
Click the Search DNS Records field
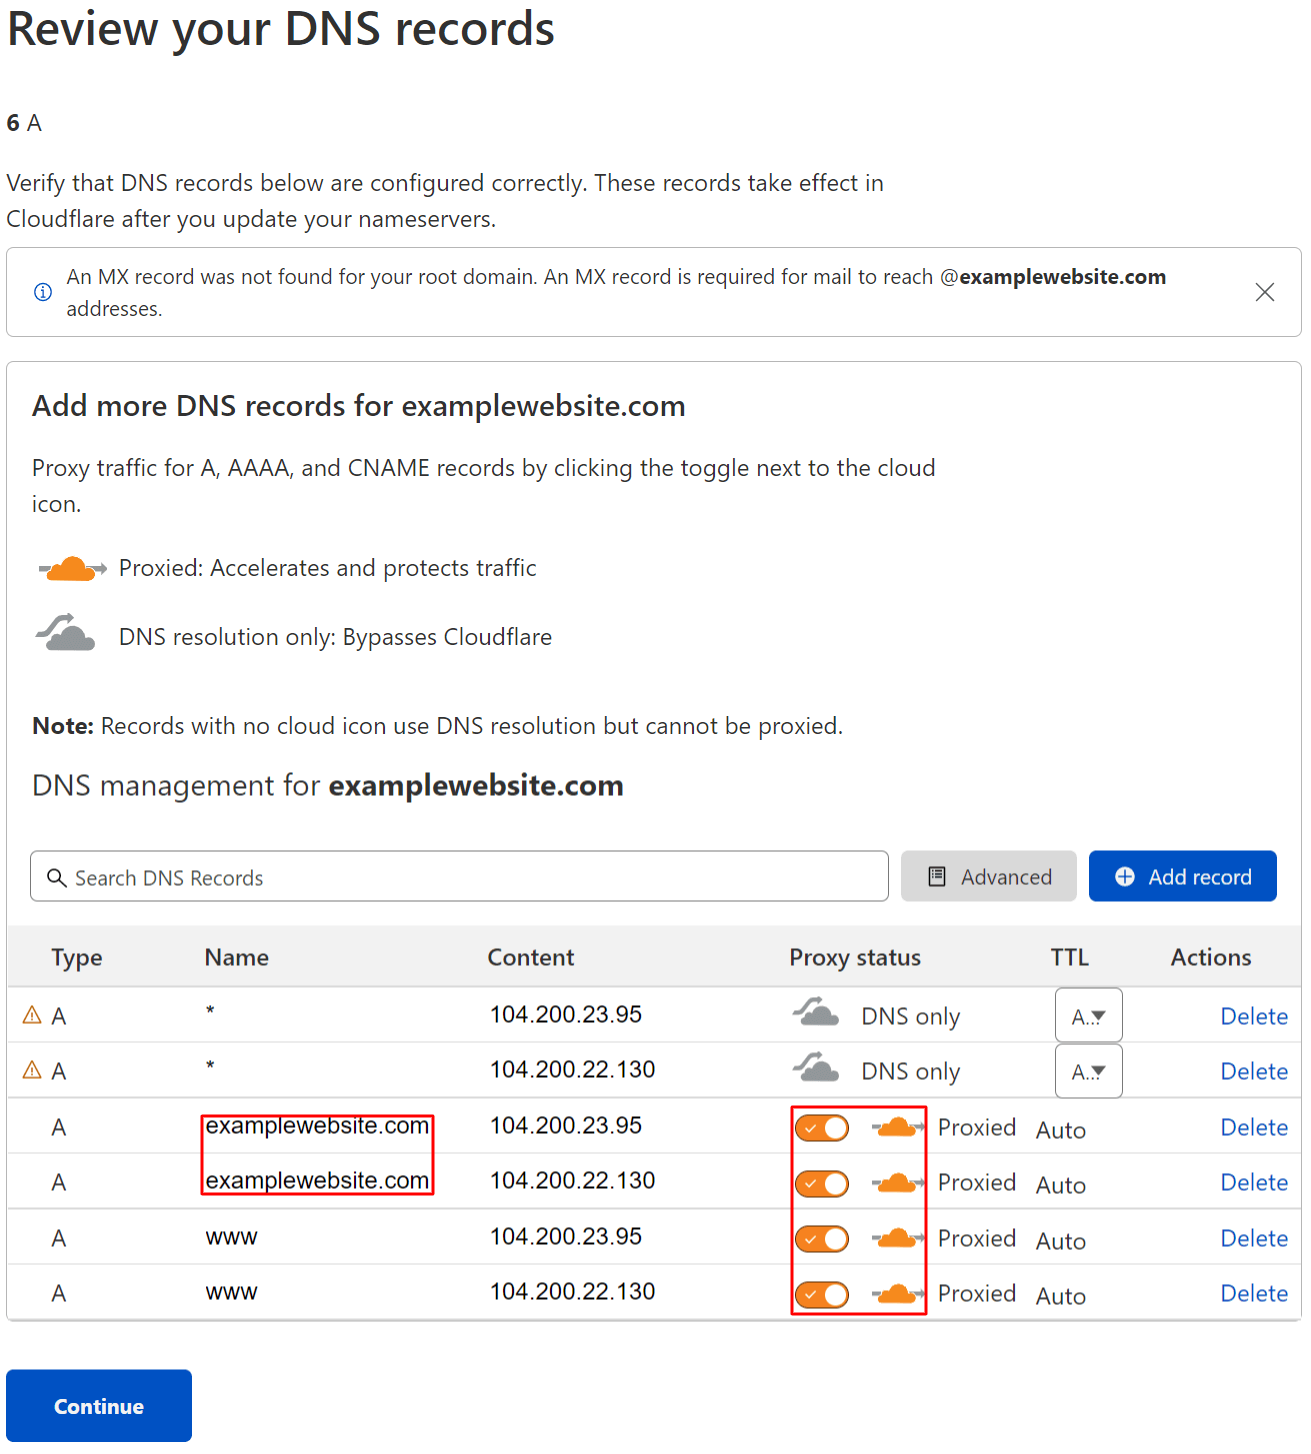459,876
